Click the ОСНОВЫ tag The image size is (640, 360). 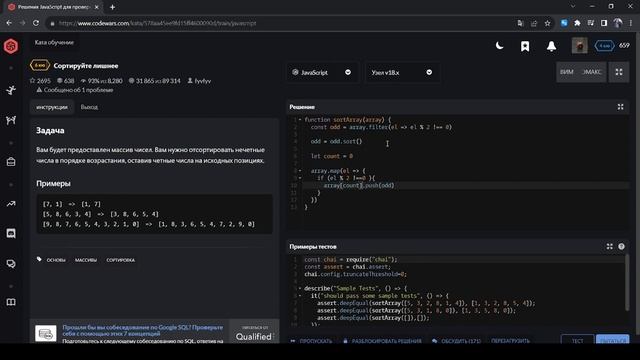pyautogui.click(x=56, y=260)
